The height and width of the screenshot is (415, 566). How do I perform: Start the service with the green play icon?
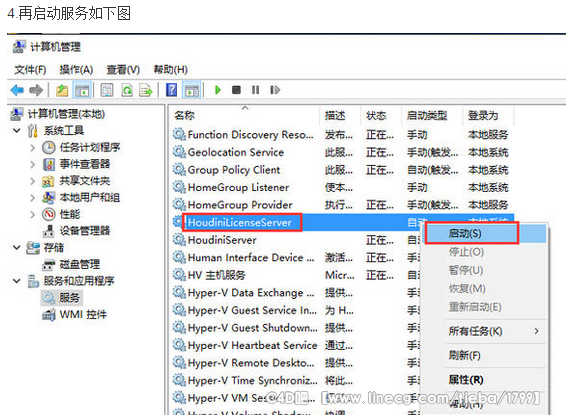coord(218,90)
